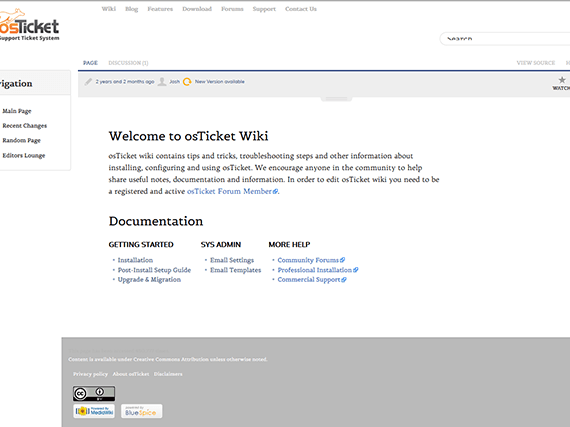
Task: Click the osTicket kangaroo logo
Action: click(x=29, y=24)
